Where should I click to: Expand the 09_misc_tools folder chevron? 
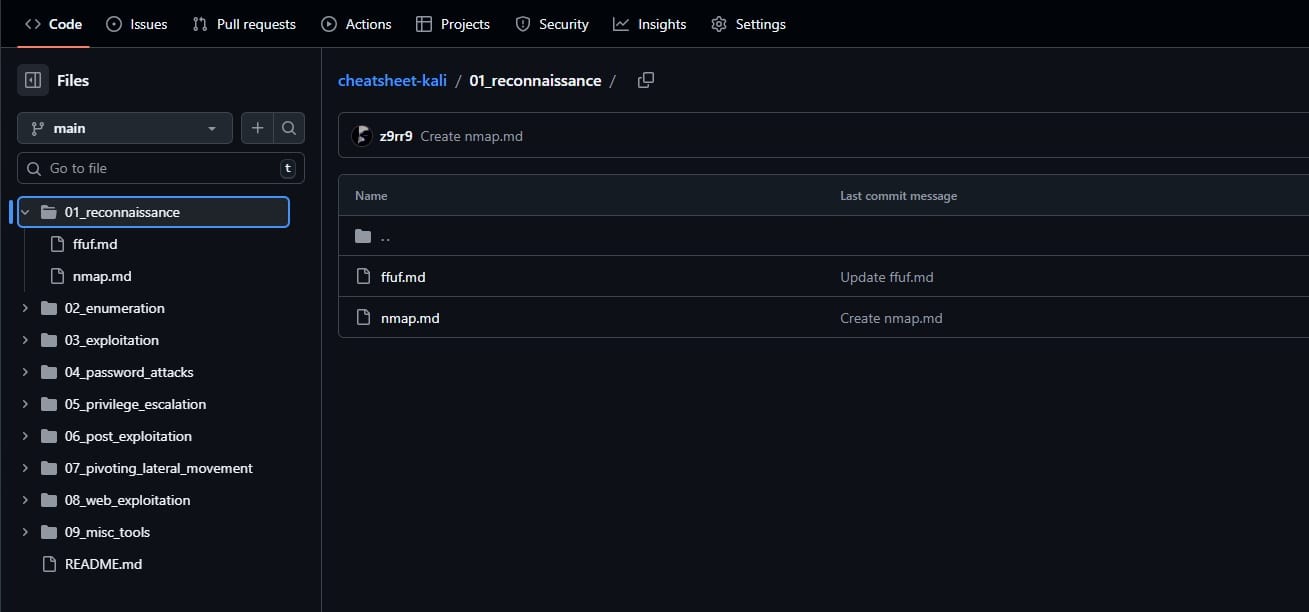click(25, 532)
